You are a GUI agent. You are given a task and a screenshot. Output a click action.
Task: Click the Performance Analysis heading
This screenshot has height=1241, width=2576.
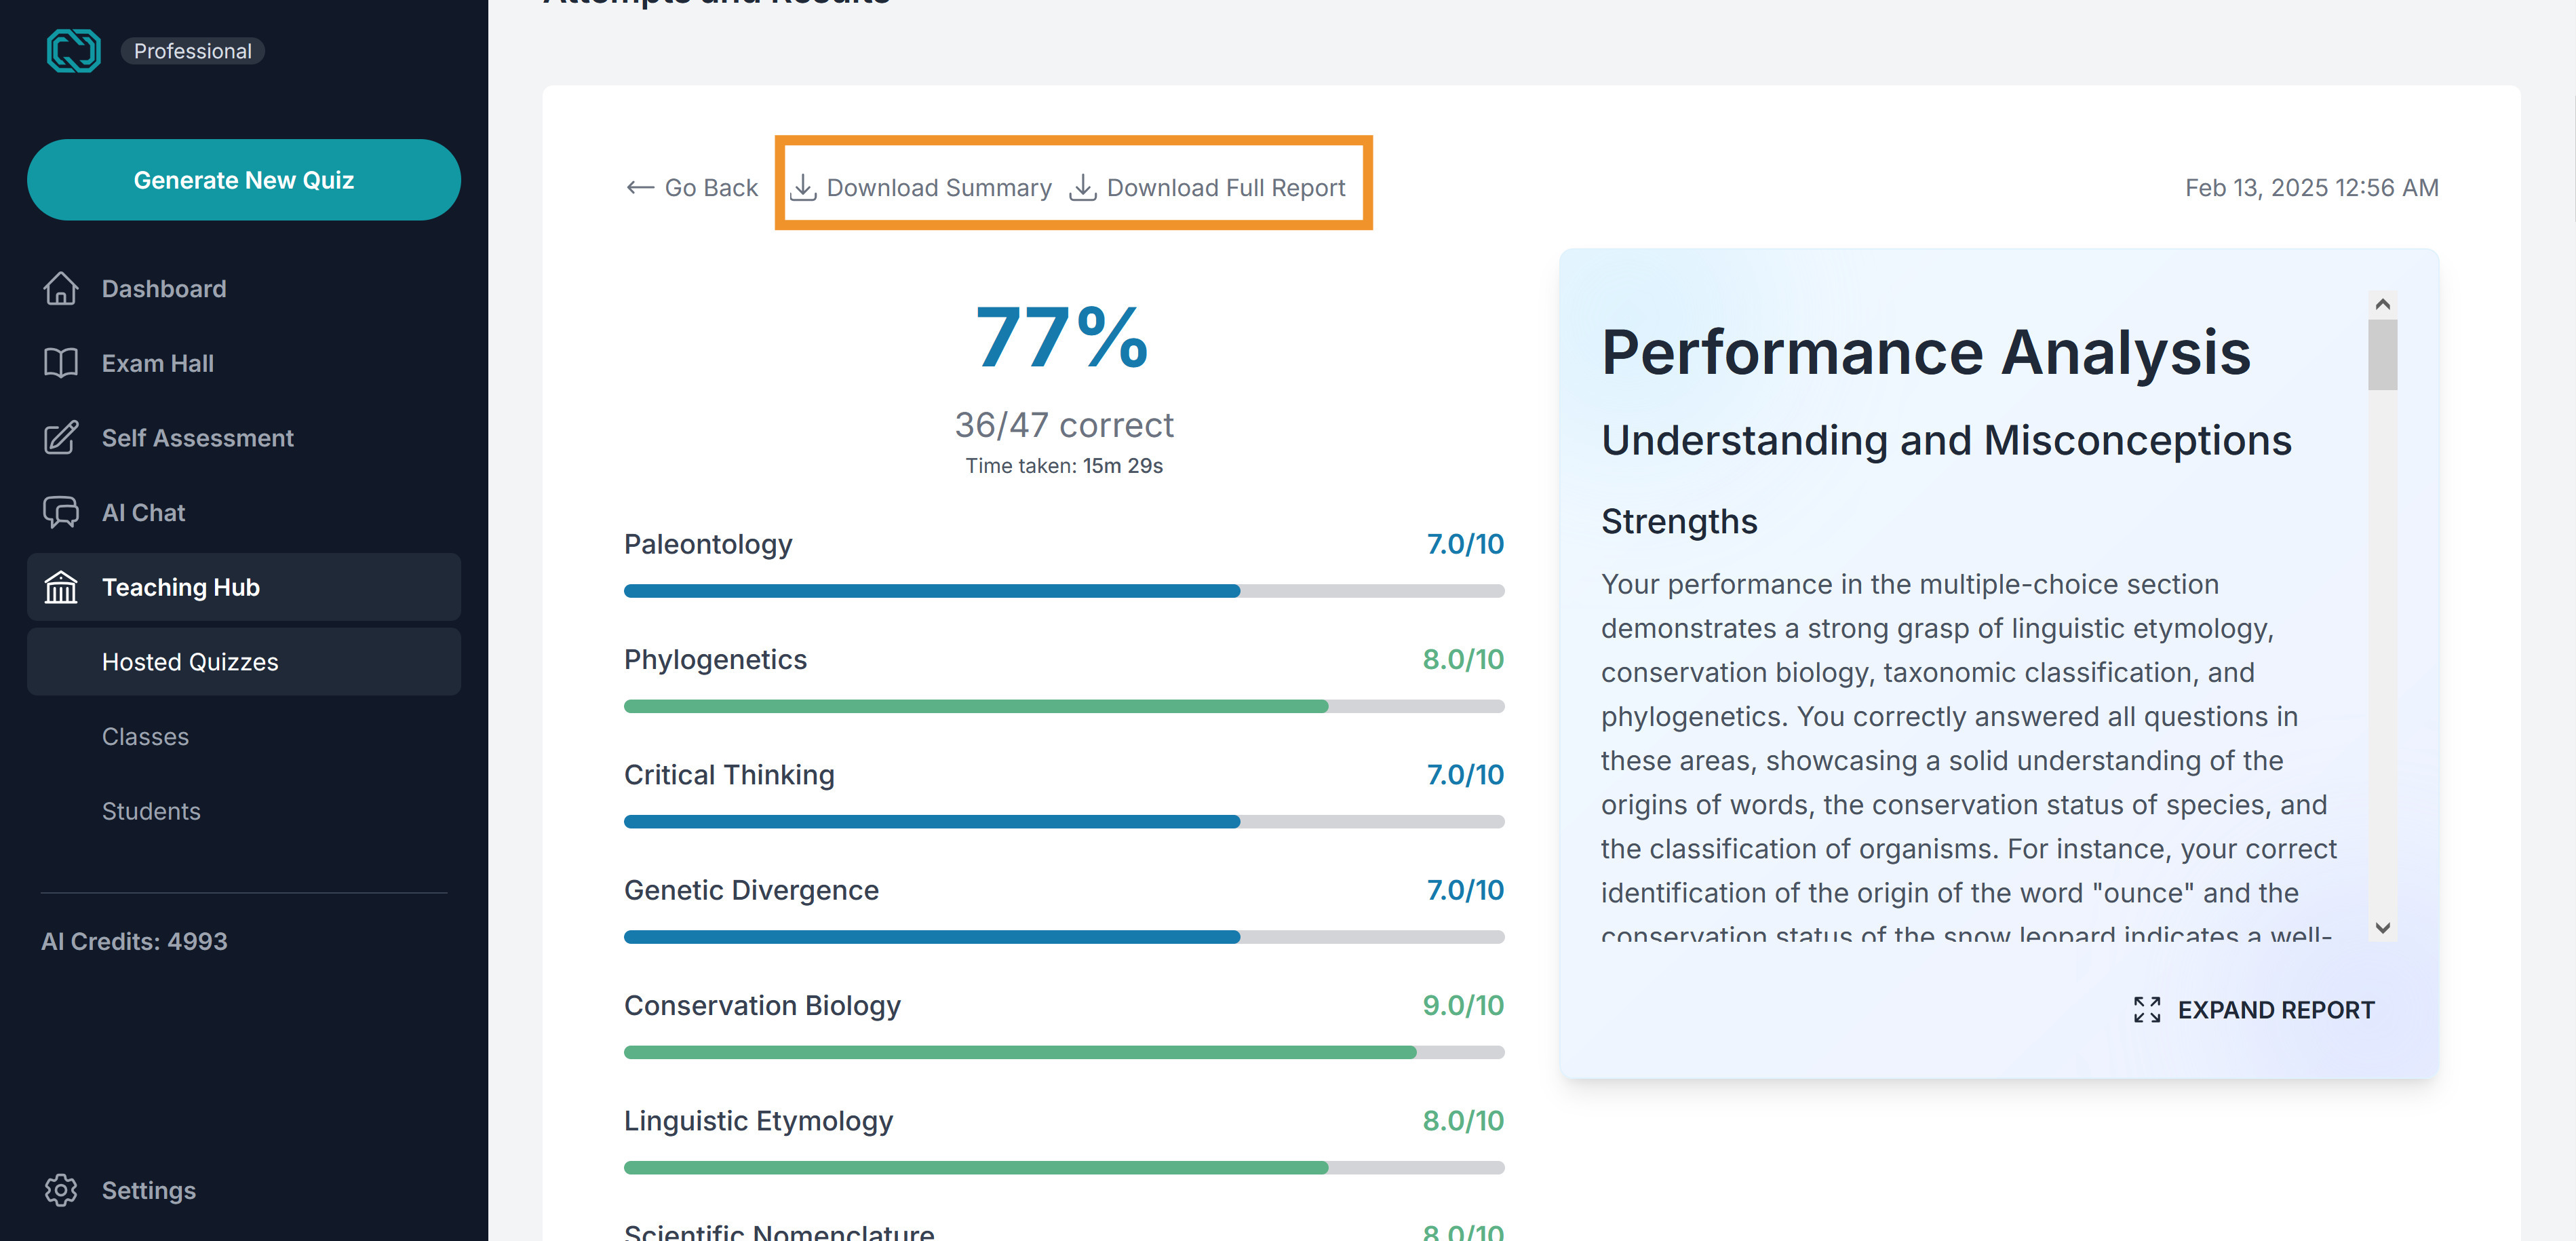click(x=1925, y=353)
